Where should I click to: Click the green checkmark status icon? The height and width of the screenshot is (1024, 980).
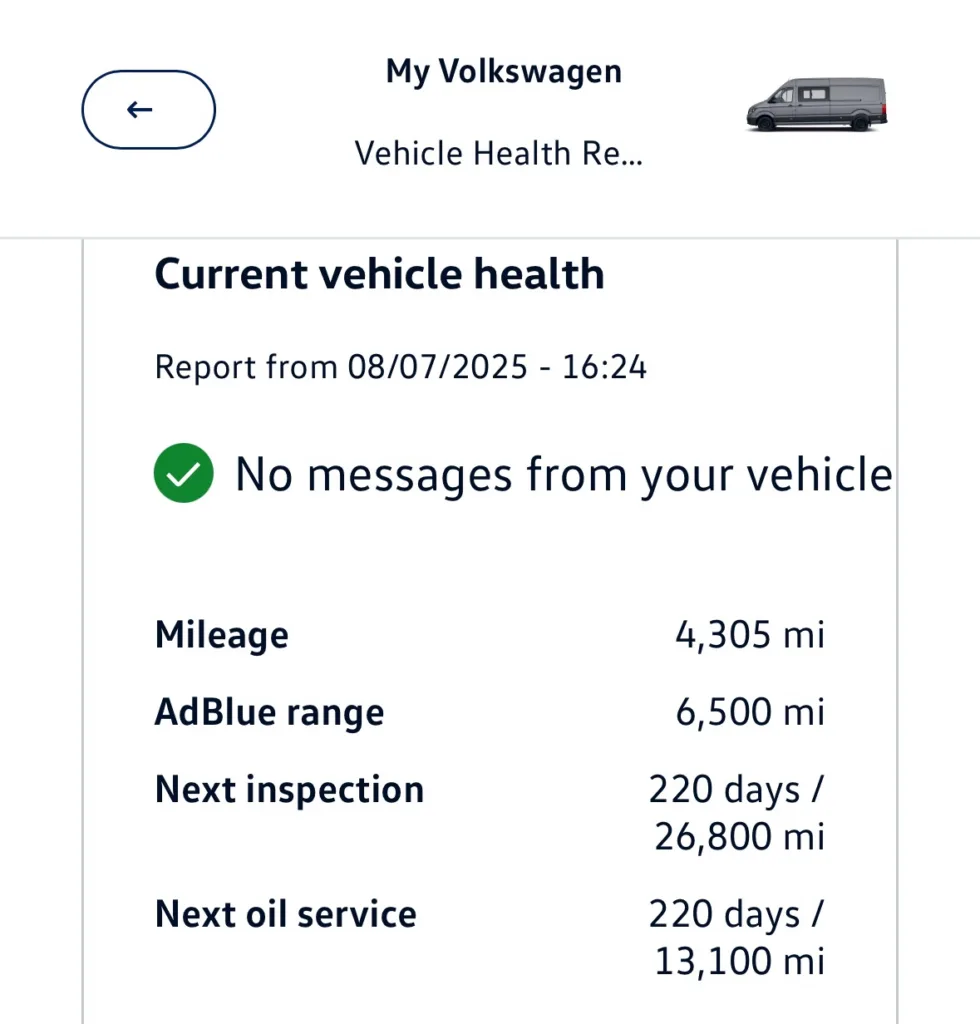(183, 473)
